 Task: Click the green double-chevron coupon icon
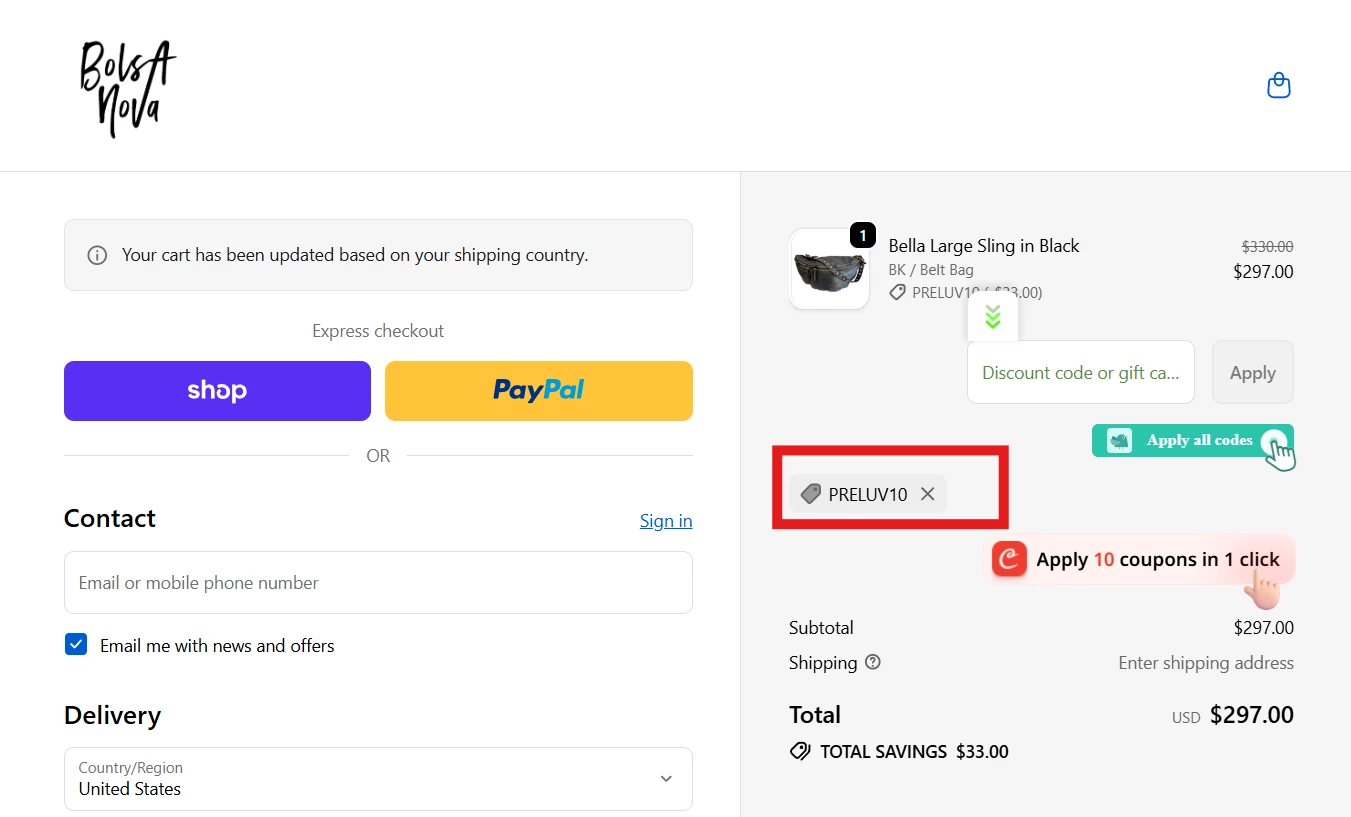click(992, 317)
